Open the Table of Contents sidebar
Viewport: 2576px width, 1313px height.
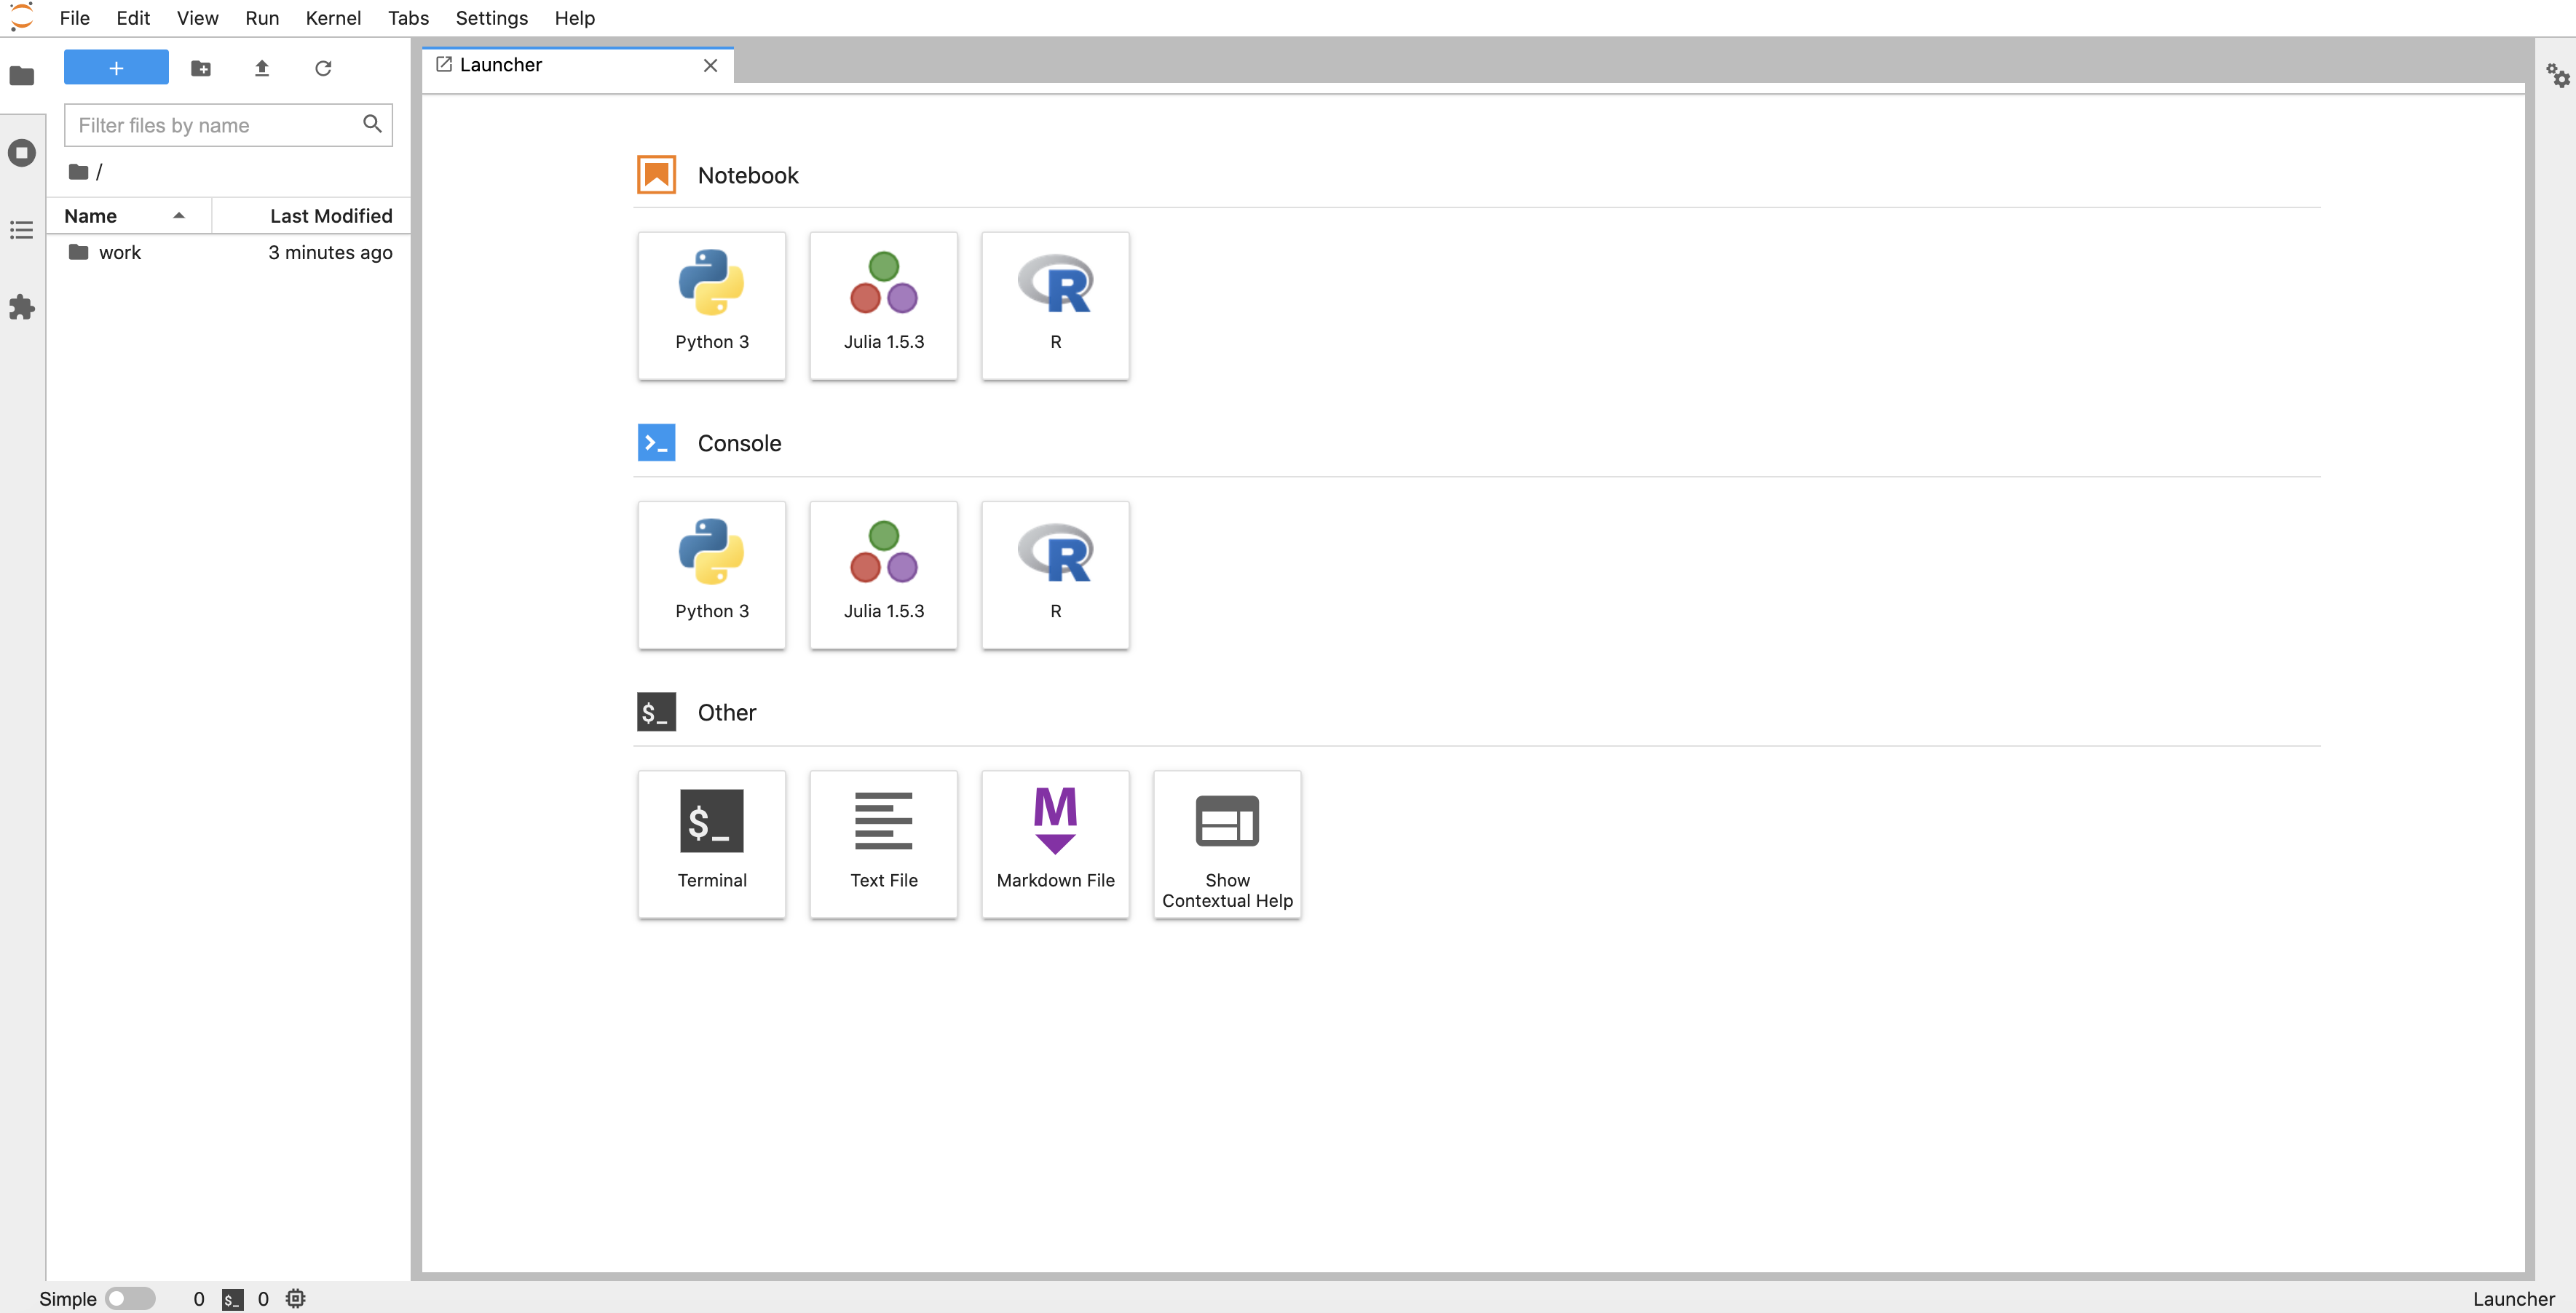pyautogui.click(x=22, y=230)
